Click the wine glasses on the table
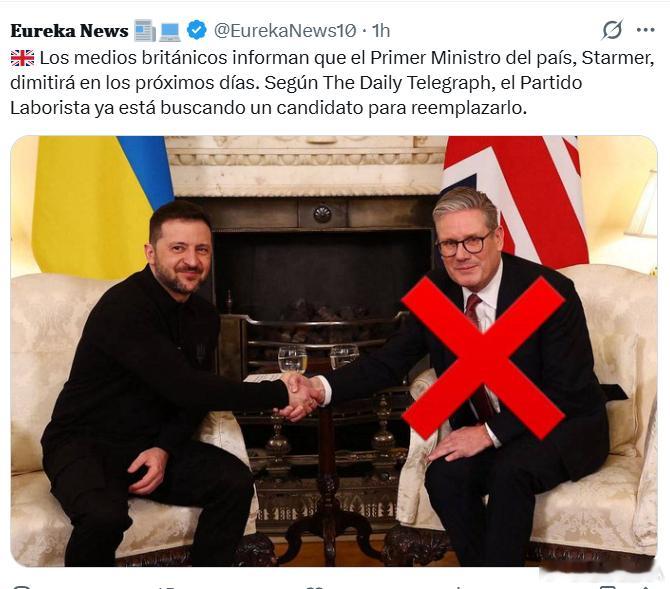 (x=317, y=359)
